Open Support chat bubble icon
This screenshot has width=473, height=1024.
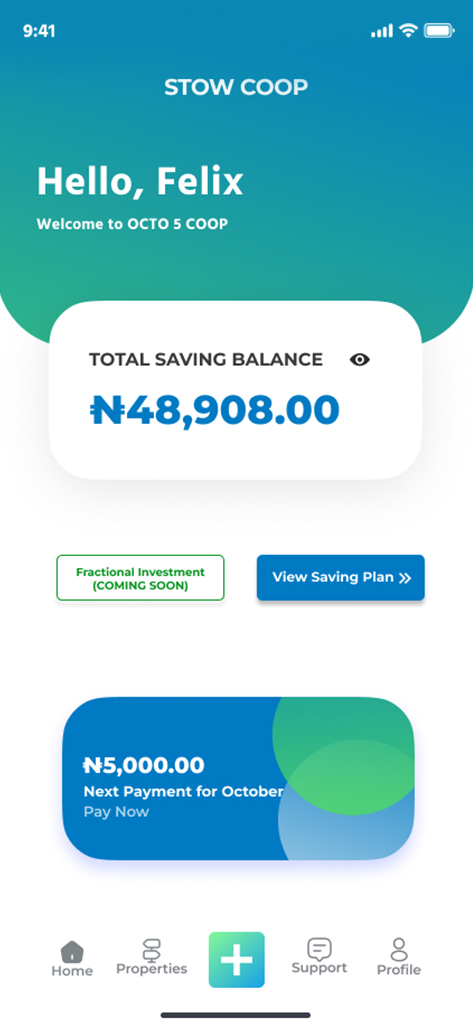click(x=319, y=949)
